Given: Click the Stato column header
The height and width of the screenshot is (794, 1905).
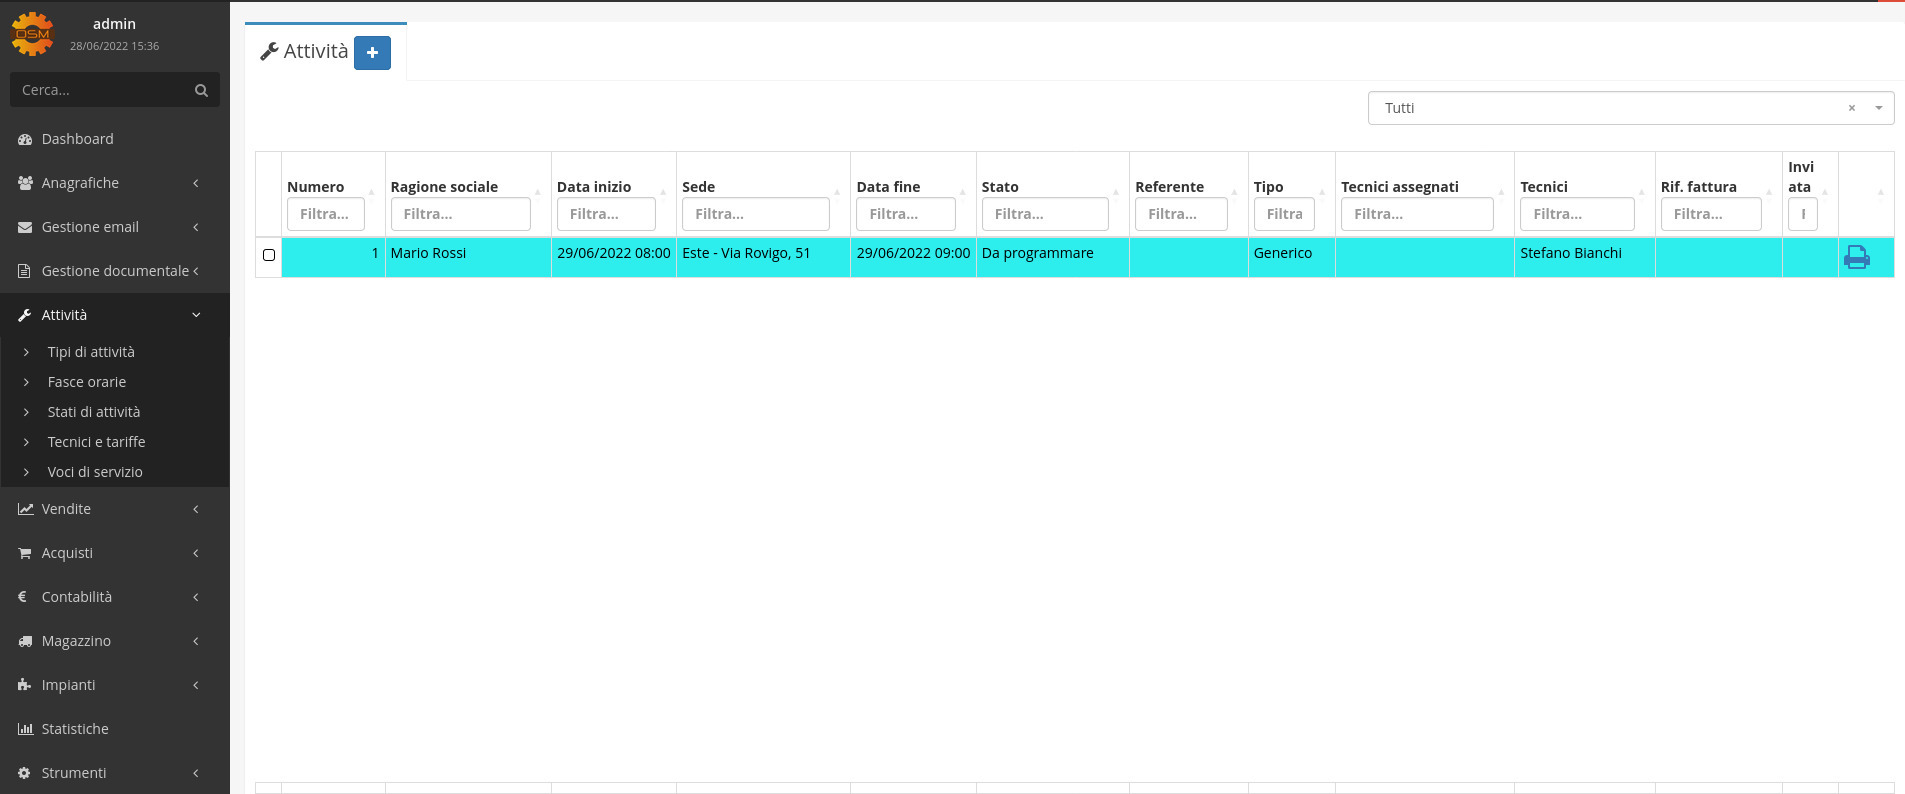Looking at the screenshot, I should [1000, 187].
